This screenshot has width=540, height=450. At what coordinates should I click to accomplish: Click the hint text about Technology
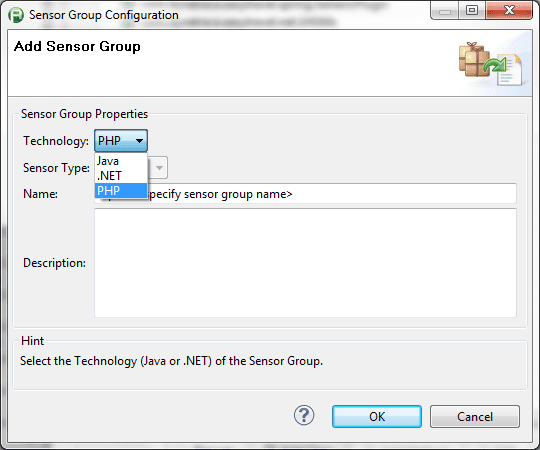pos(172,361)
